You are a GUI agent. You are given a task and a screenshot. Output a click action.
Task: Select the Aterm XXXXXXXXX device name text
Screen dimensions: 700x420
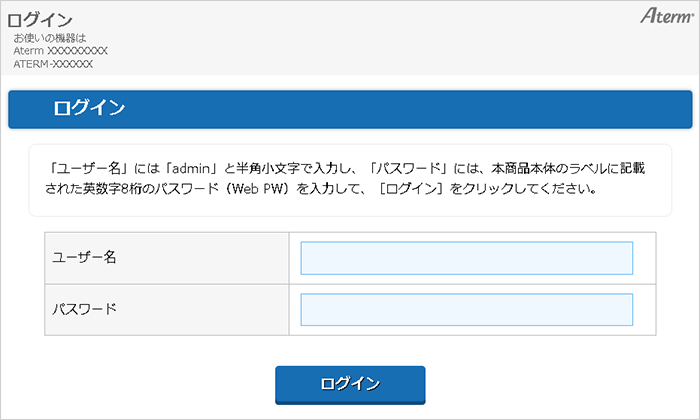click(61, 51)
